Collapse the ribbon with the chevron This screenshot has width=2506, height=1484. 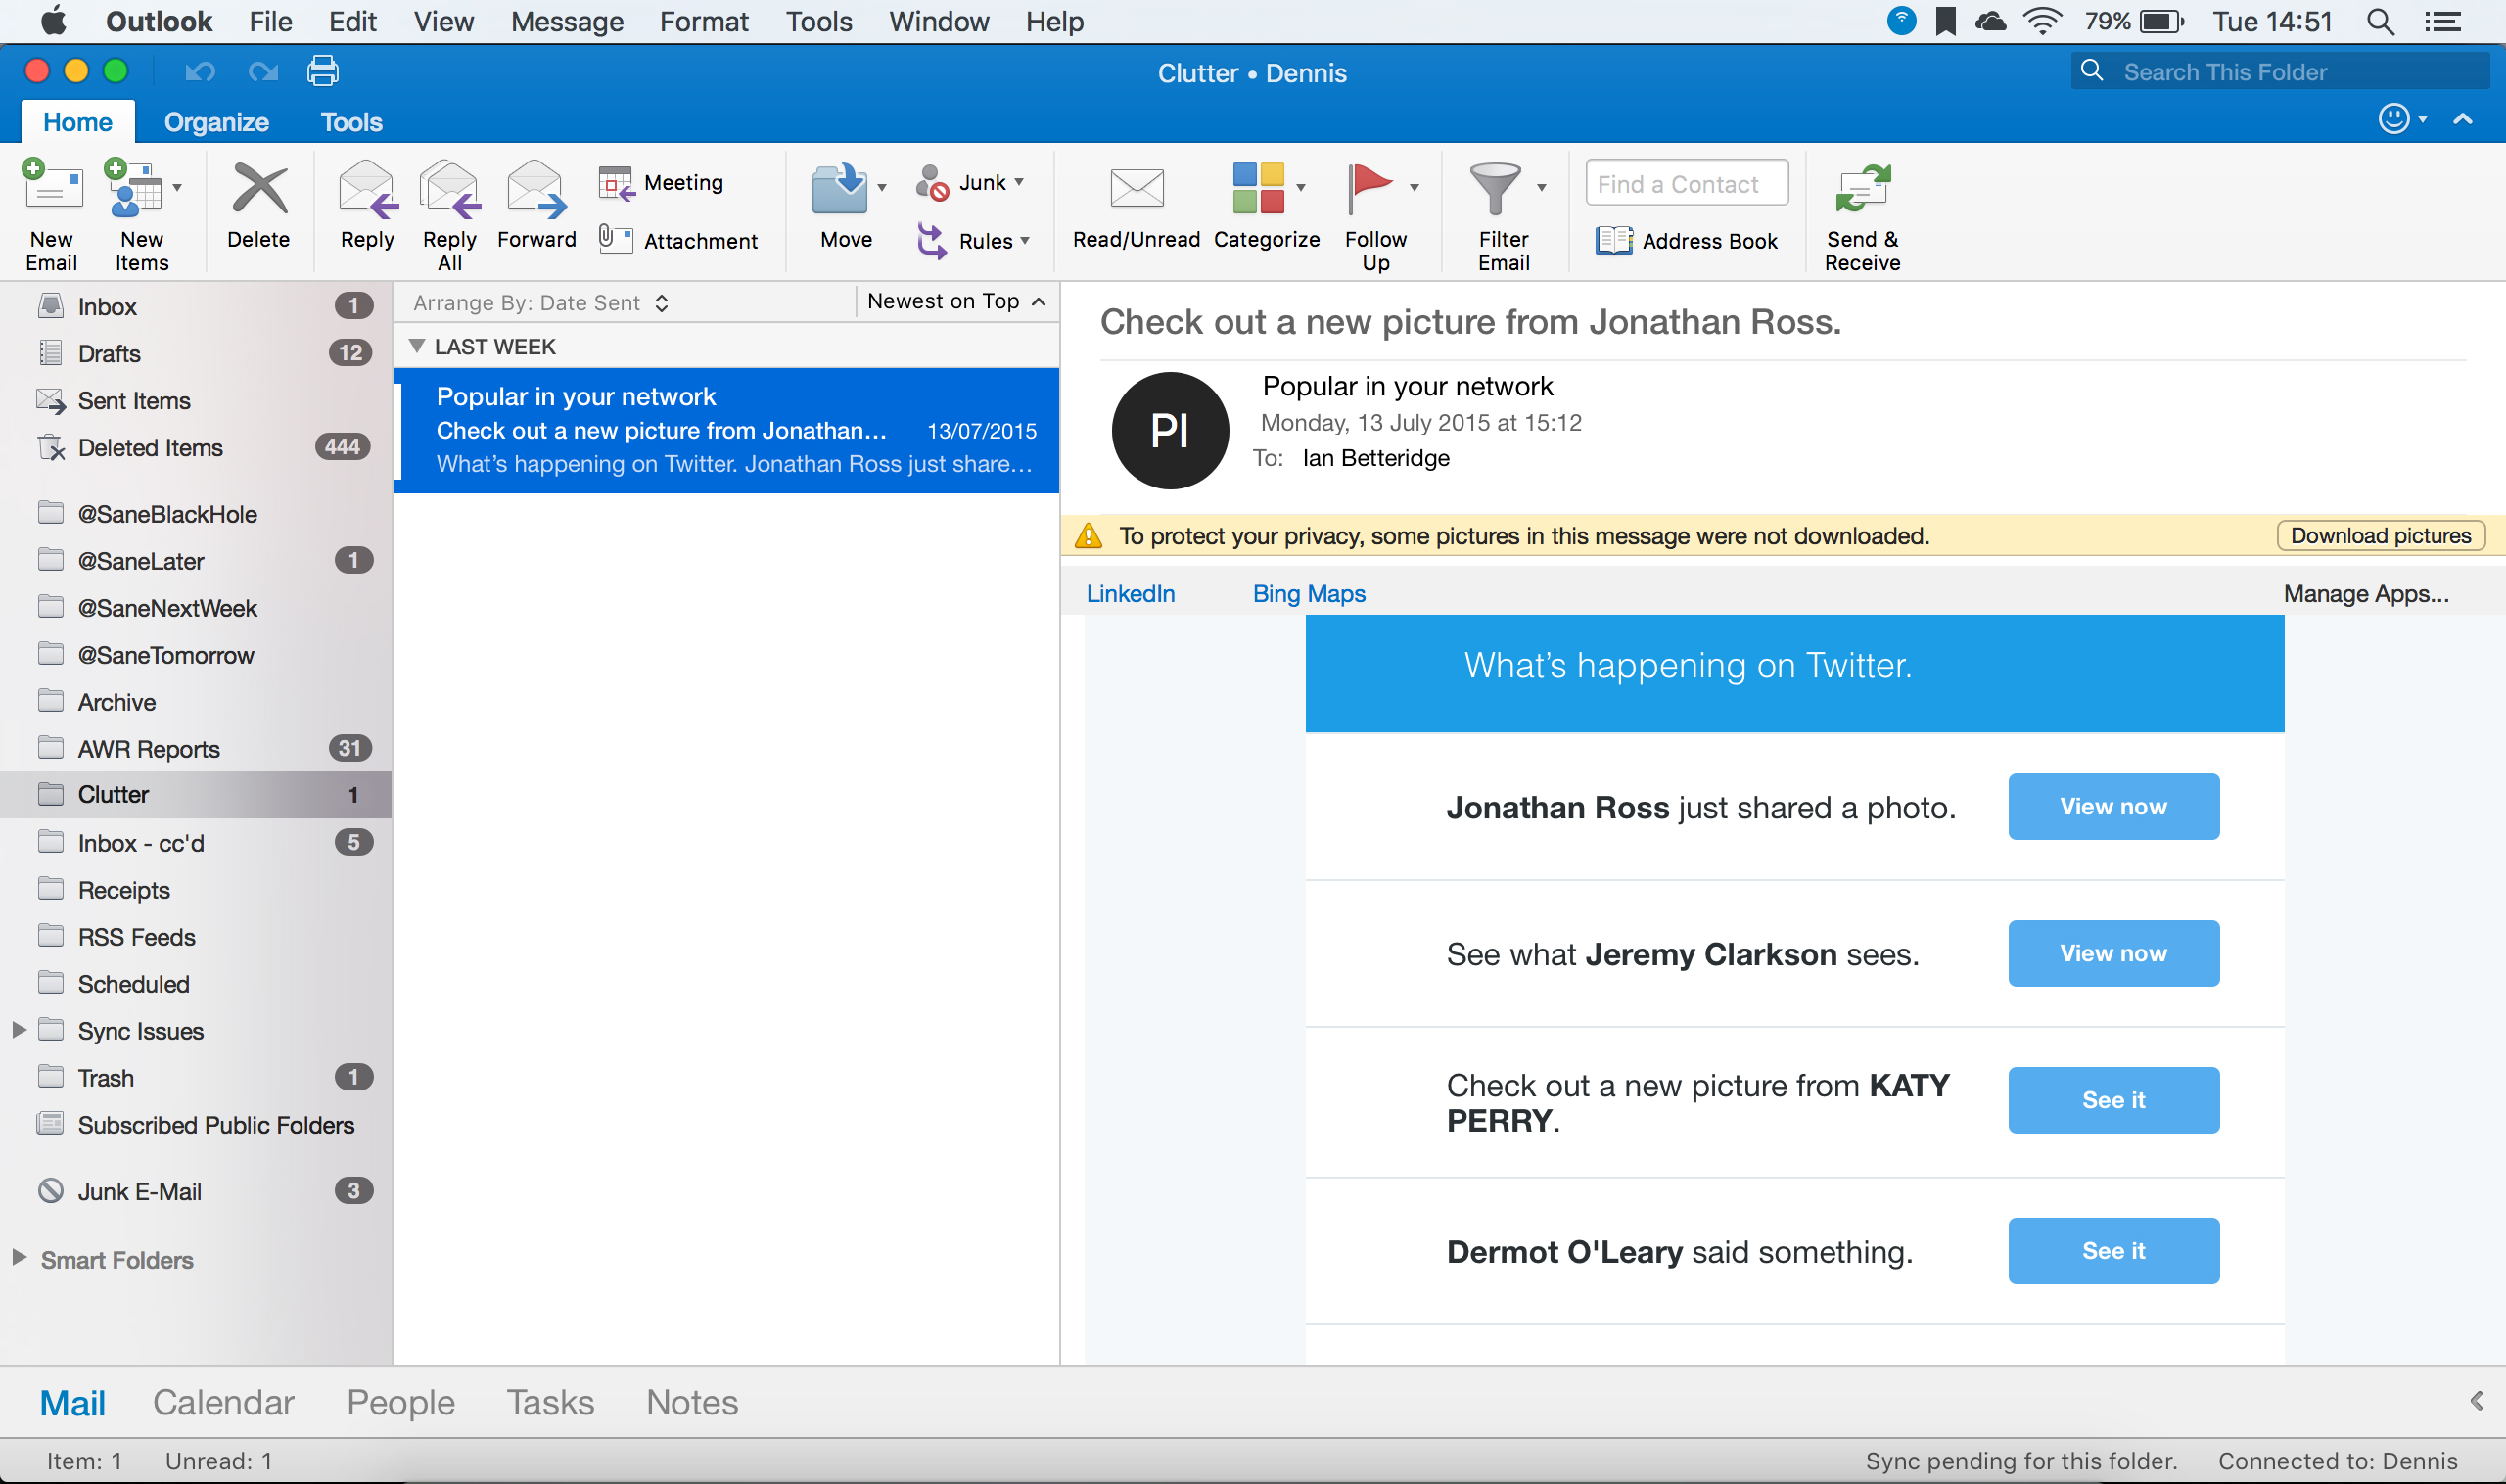[x=2464, y=120]
